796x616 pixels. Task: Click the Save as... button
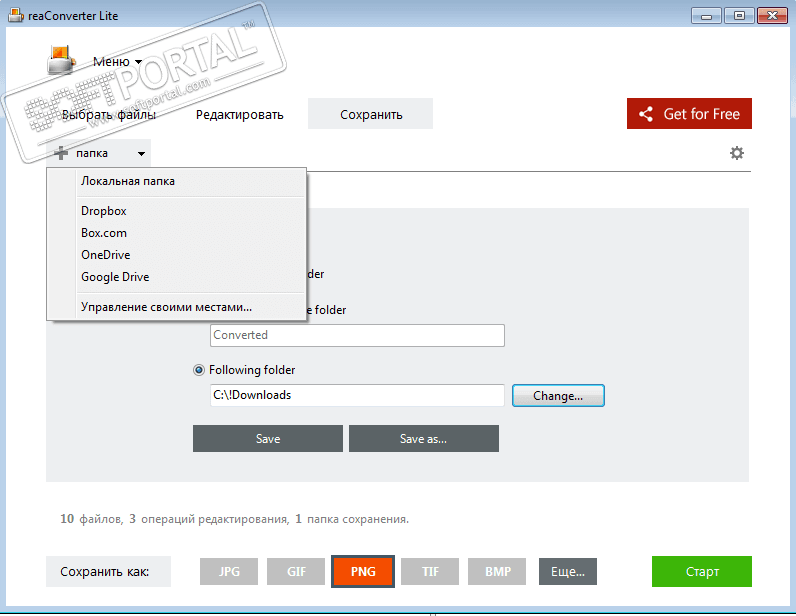[x=423, y=439]
